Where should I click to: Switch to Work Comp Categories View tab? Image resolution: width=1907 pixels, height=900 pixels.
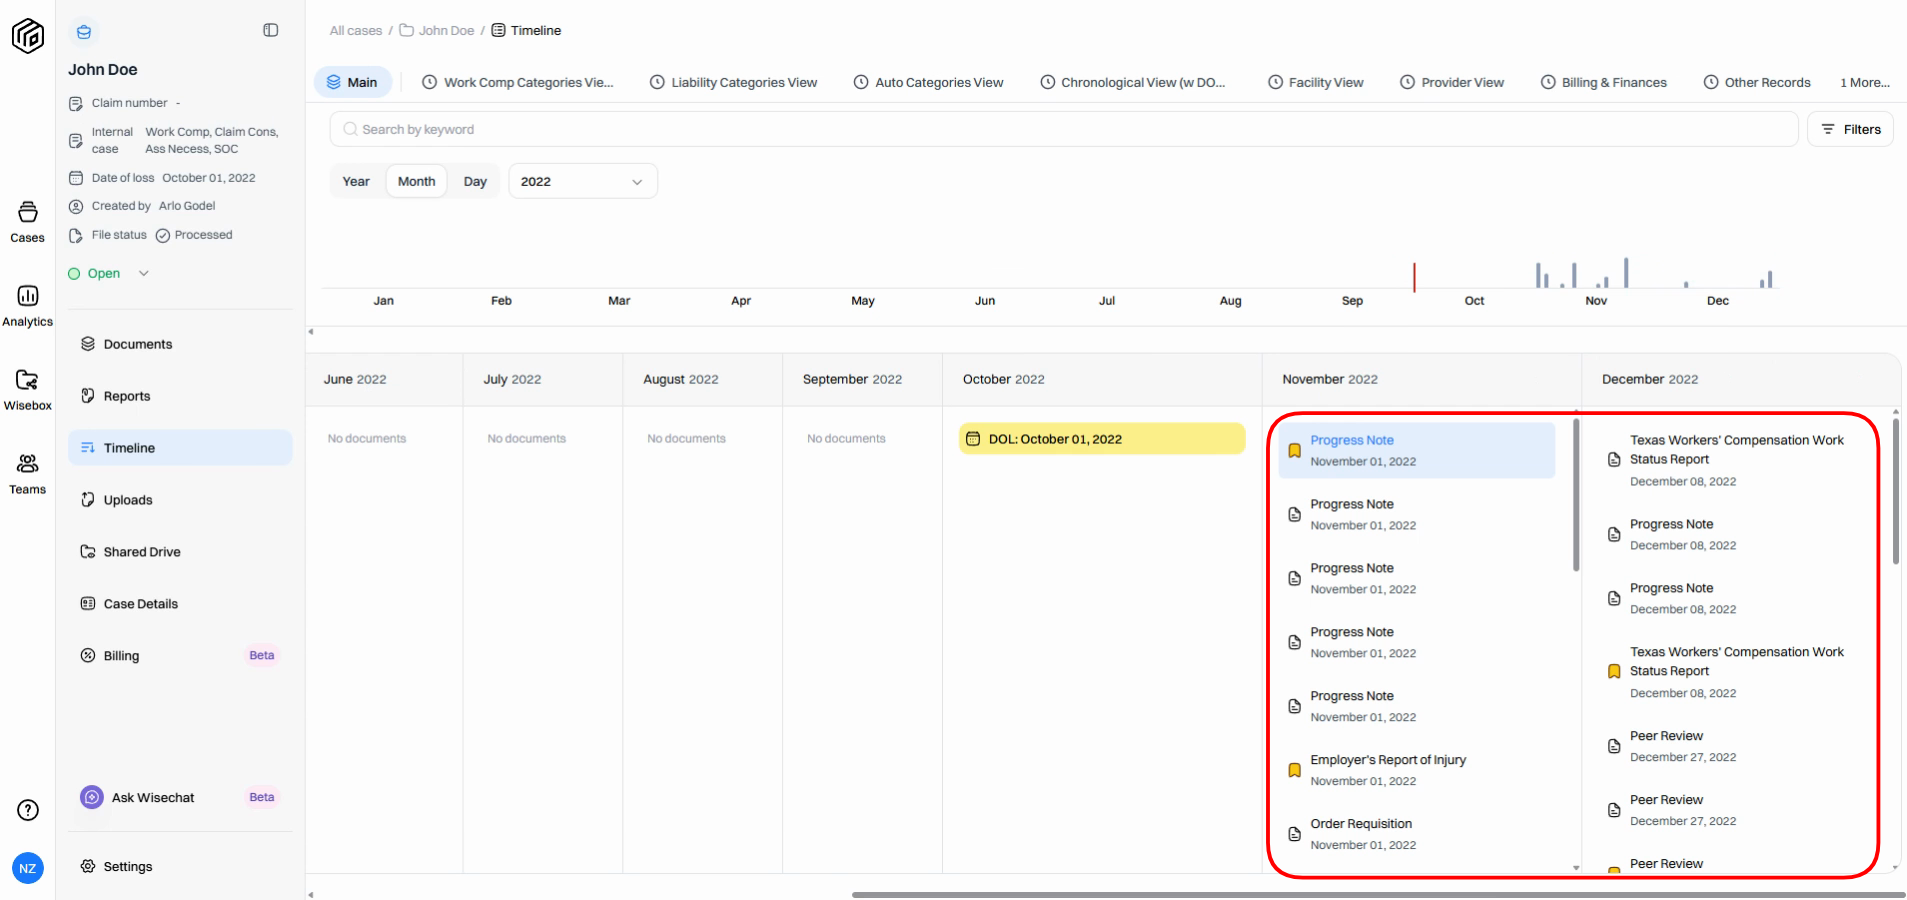tap(518, 82)
